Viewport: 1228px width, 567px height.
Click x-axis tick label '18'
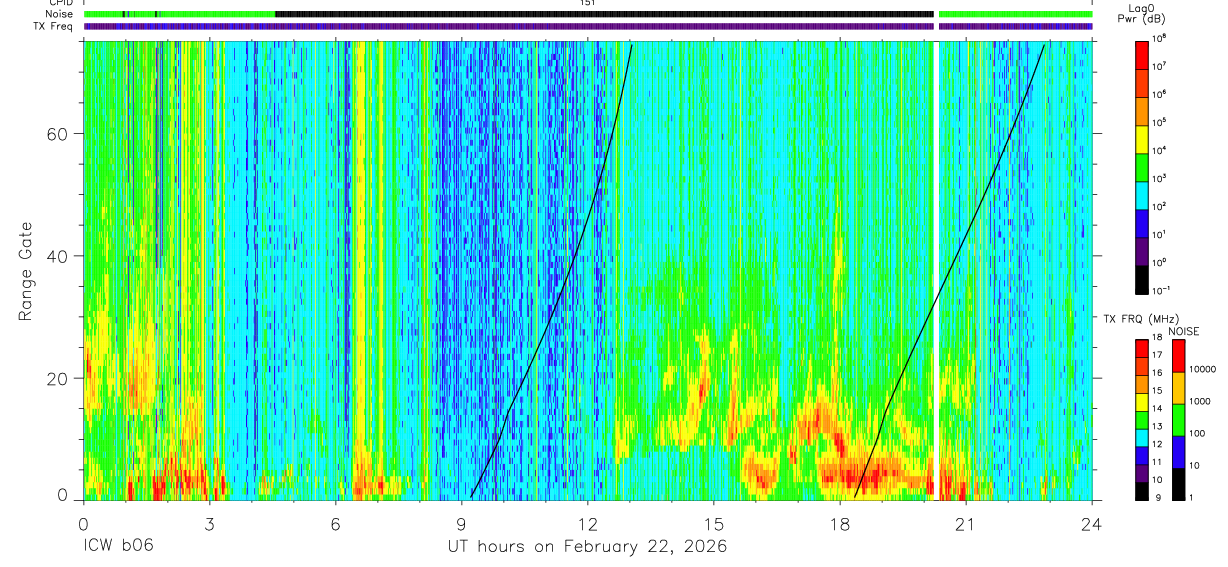click(x=840, y=523)
